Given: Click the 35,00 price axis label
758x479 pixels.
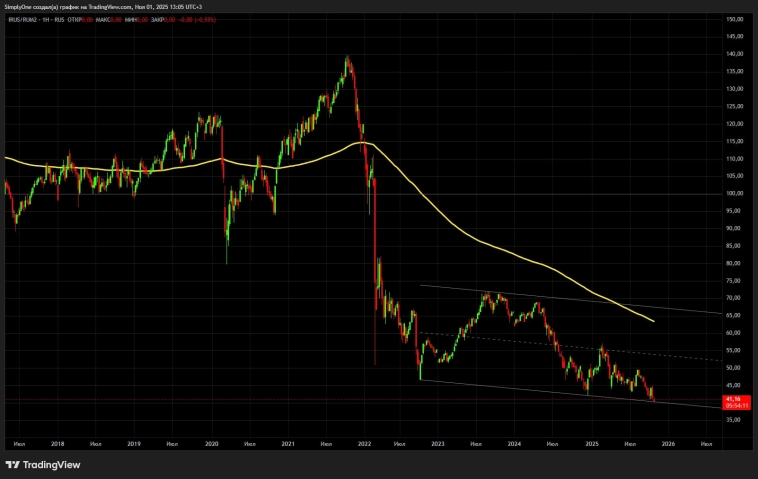Looking at the screenshot, I should (x=734, y=420).
